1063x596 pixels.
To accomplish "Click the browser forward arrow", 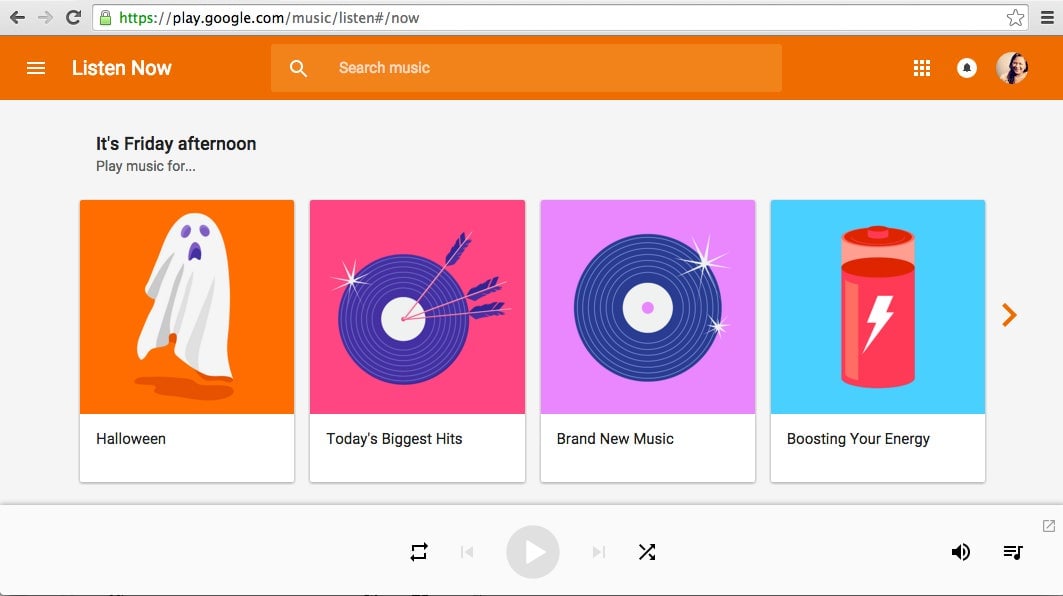I will pyautogui.click(x=45, y=18).
